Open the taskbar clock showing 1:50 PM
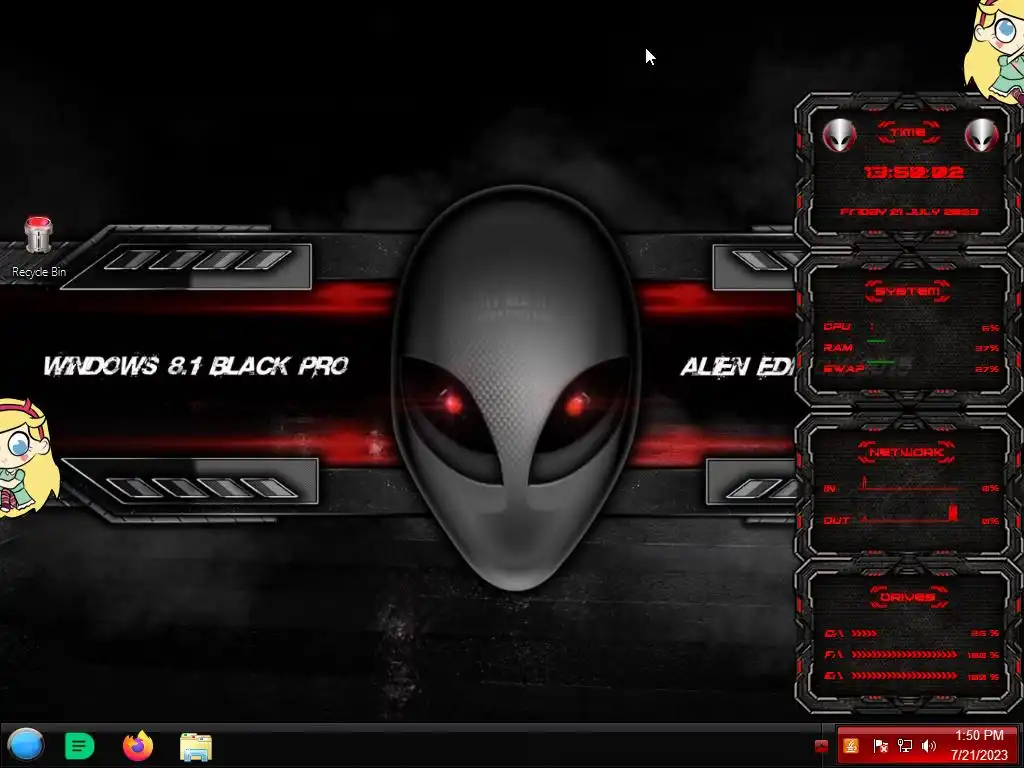The height and width of the screenshot is (768, 1024). 979,745
